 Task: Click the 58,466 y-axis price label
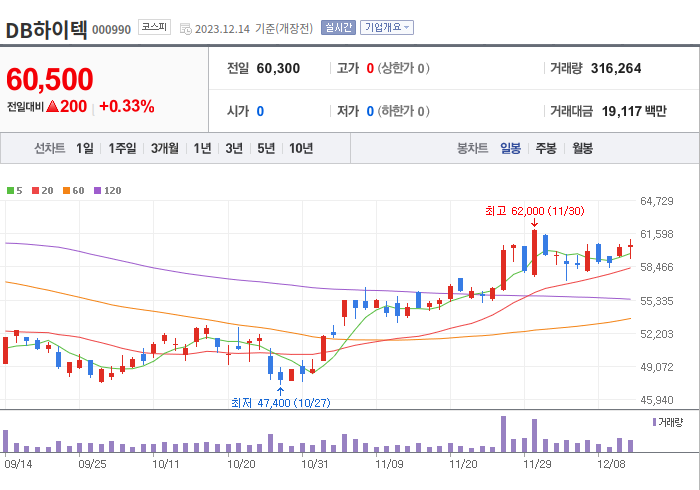(x=656, y=267)
